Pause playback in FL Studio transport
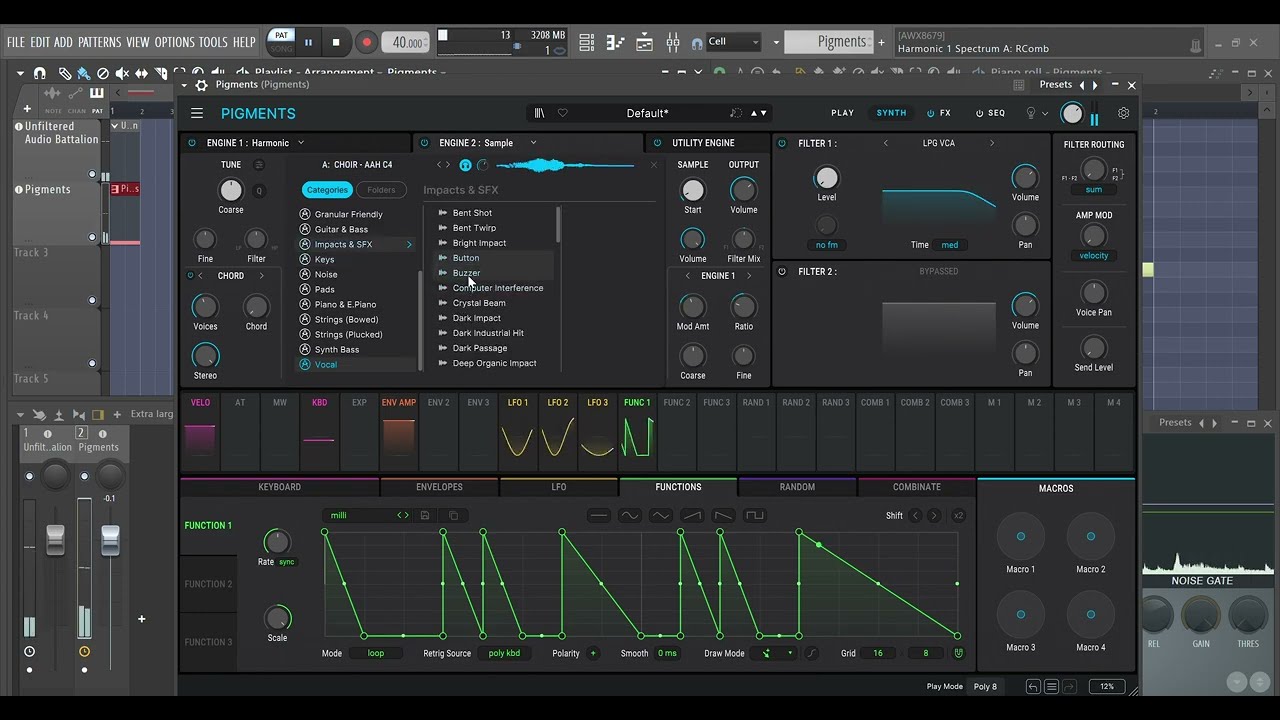 point(308,42)
